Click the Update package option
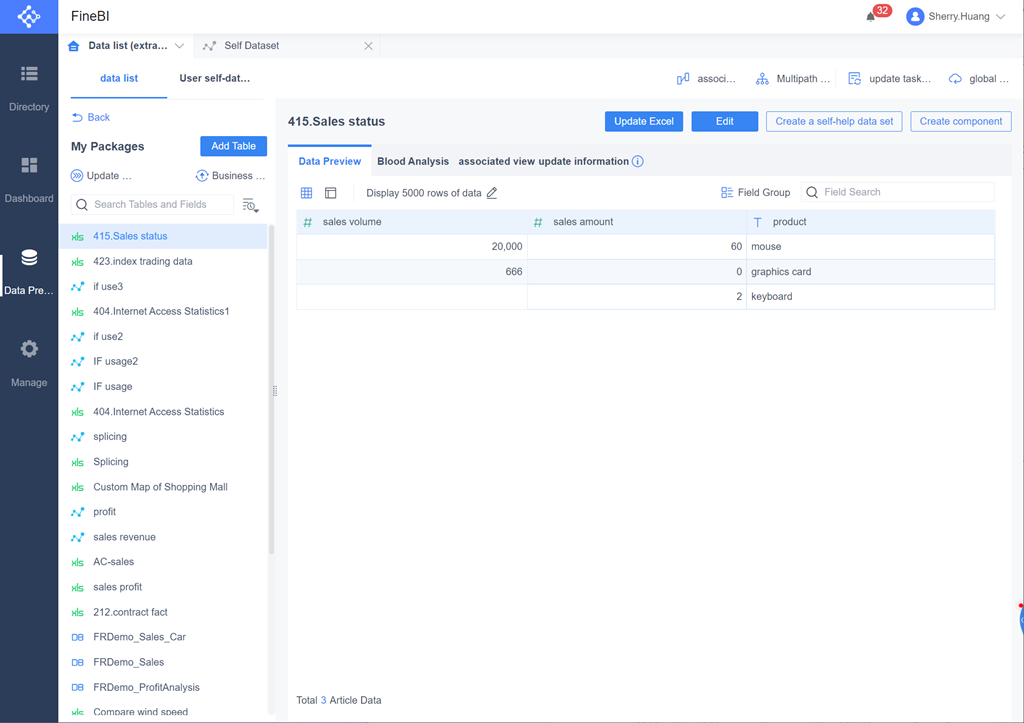Screen dimensions: 1024x723 tap(101, 176)
